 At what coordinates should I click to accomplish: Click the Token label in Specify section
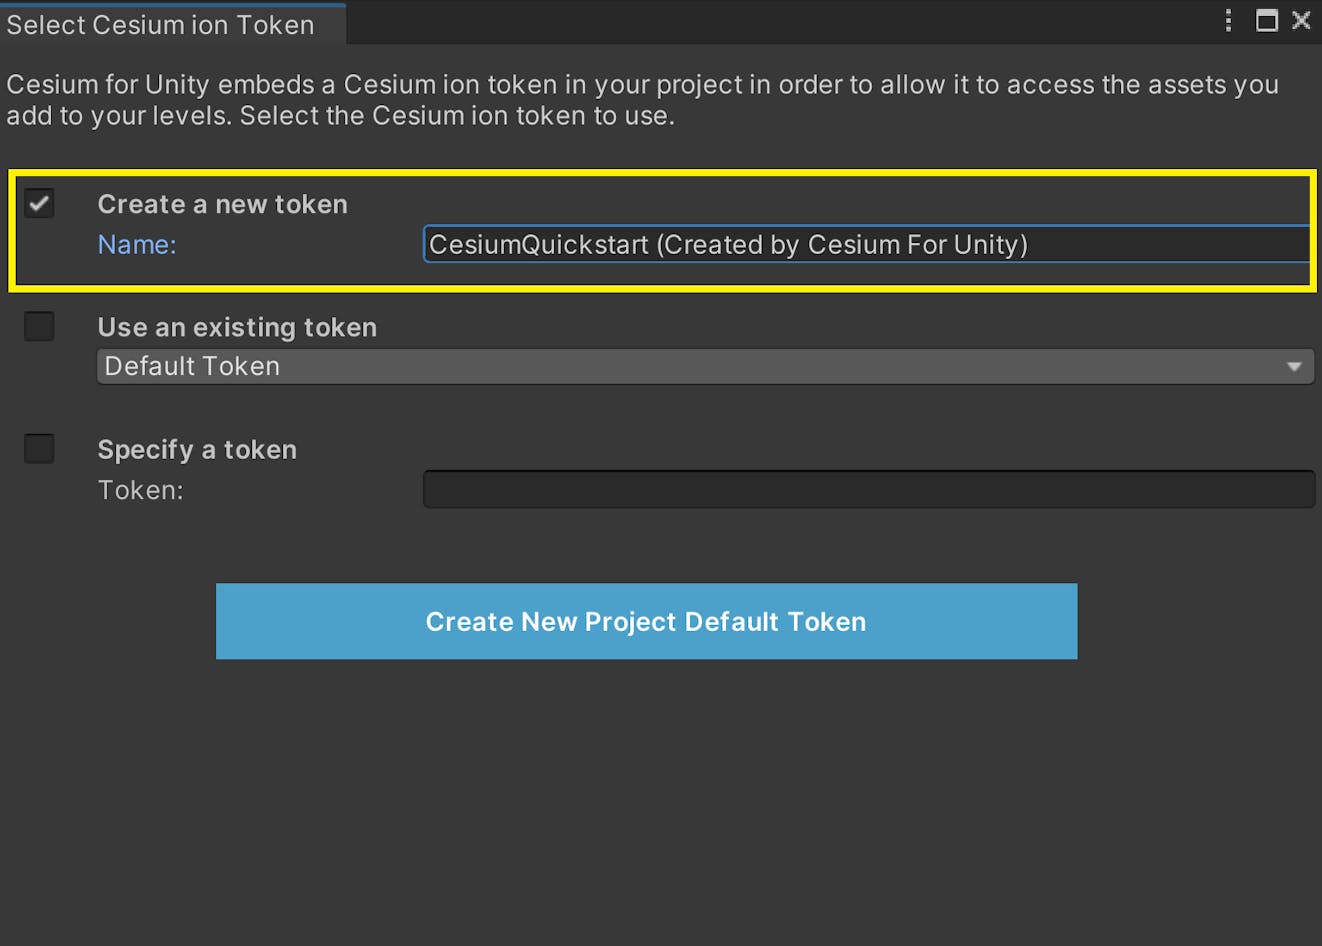(140, 490)
